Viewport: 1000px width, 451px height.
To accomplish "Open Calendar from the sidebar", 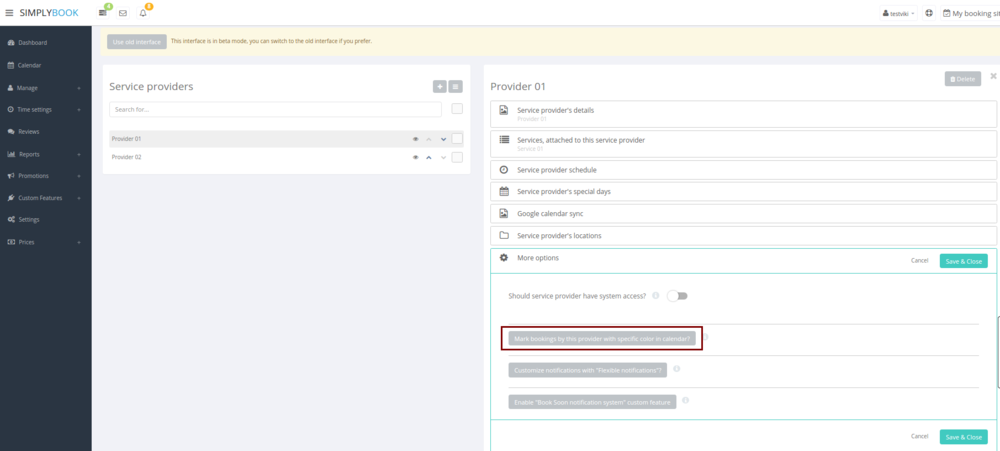I will tap(29, 65).
